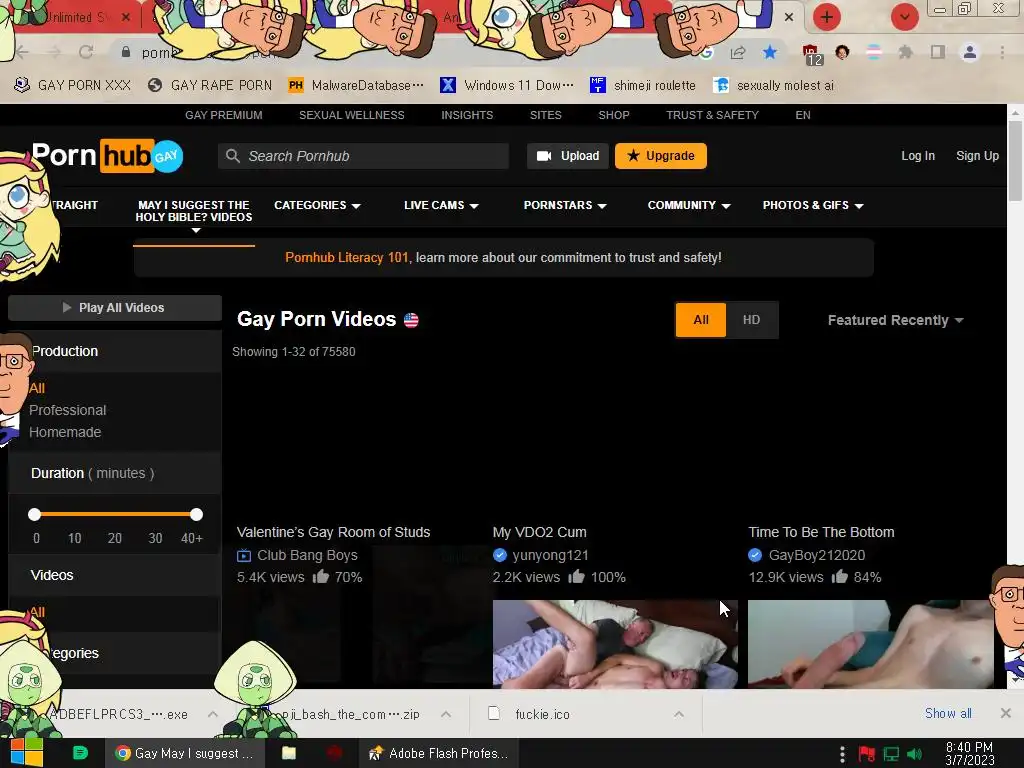Viewport: 1024px width, 768px height.
Task: Click the left handle of duration slider
Action: pos(35,515)
